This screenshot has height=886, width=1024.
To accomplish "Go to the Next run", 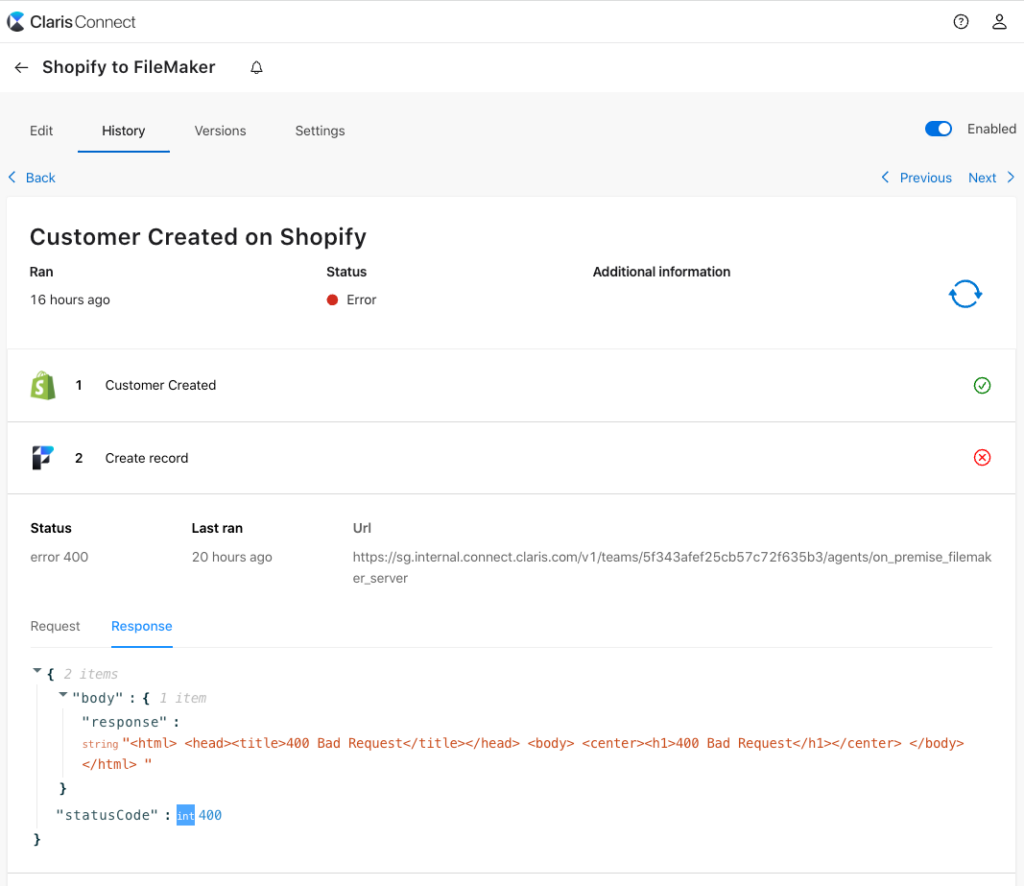I will tap(982, 178).
